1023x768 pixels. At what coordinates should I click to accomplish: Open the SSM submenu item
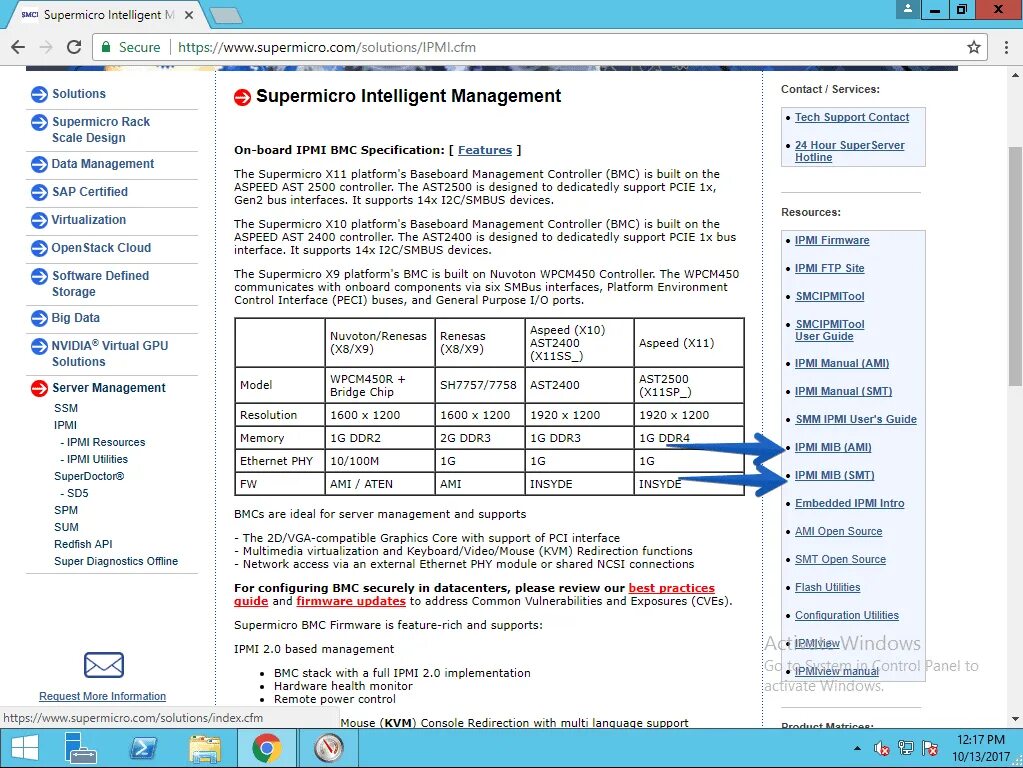pyautogui.click(x=66, y=408)
